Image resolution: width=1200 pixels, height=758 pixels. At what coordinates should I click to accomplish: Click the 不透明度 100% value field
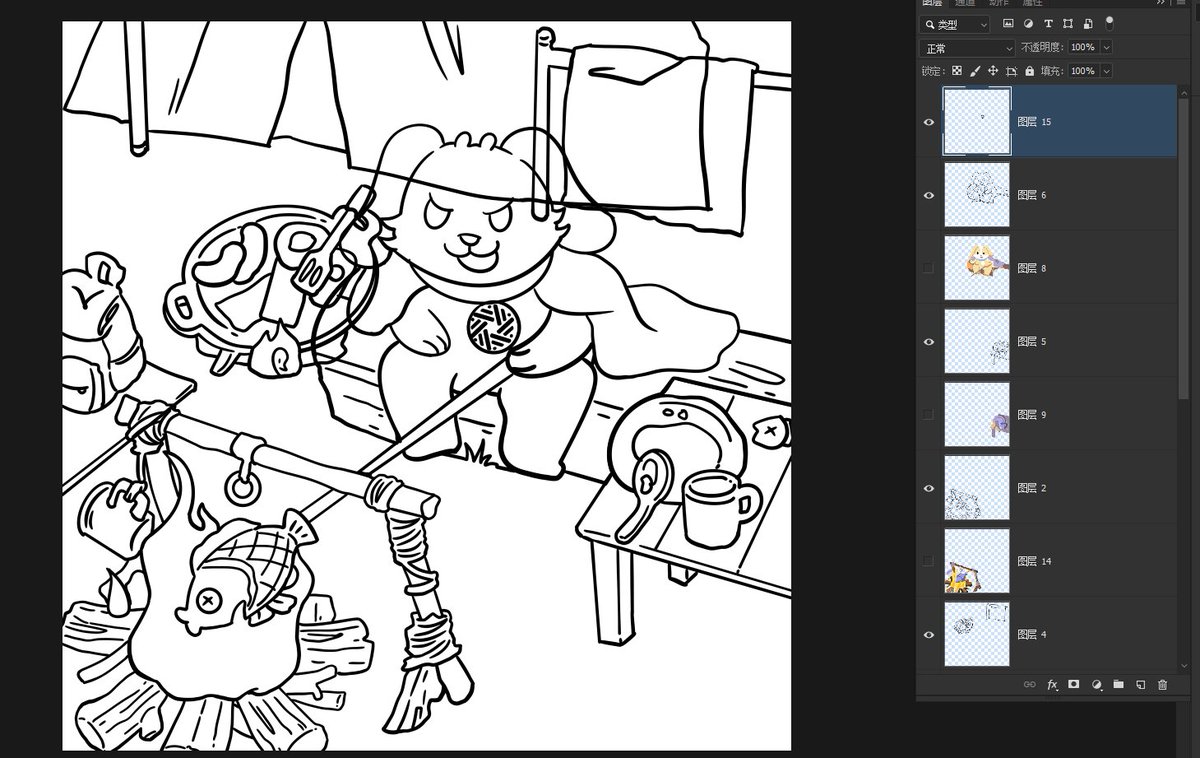tap(1083, 47)
